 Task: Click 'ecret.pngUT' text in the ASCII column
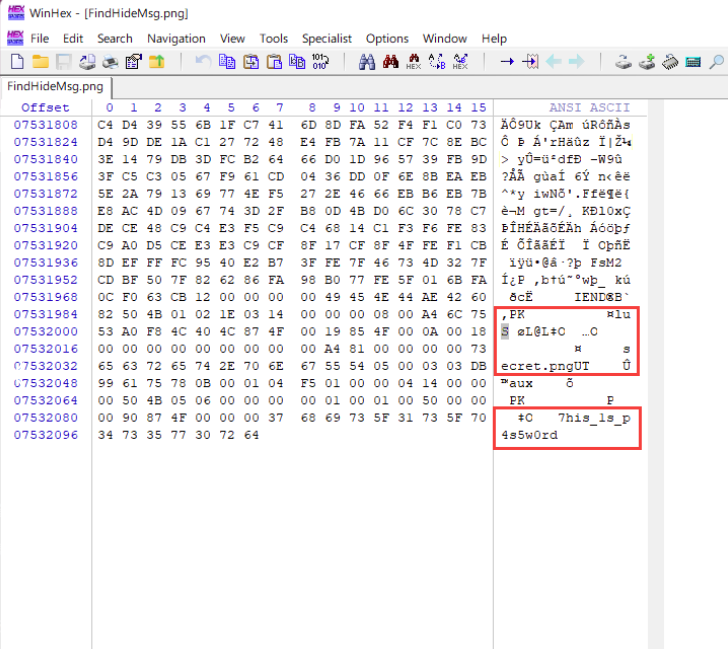(x=545, y=366)
